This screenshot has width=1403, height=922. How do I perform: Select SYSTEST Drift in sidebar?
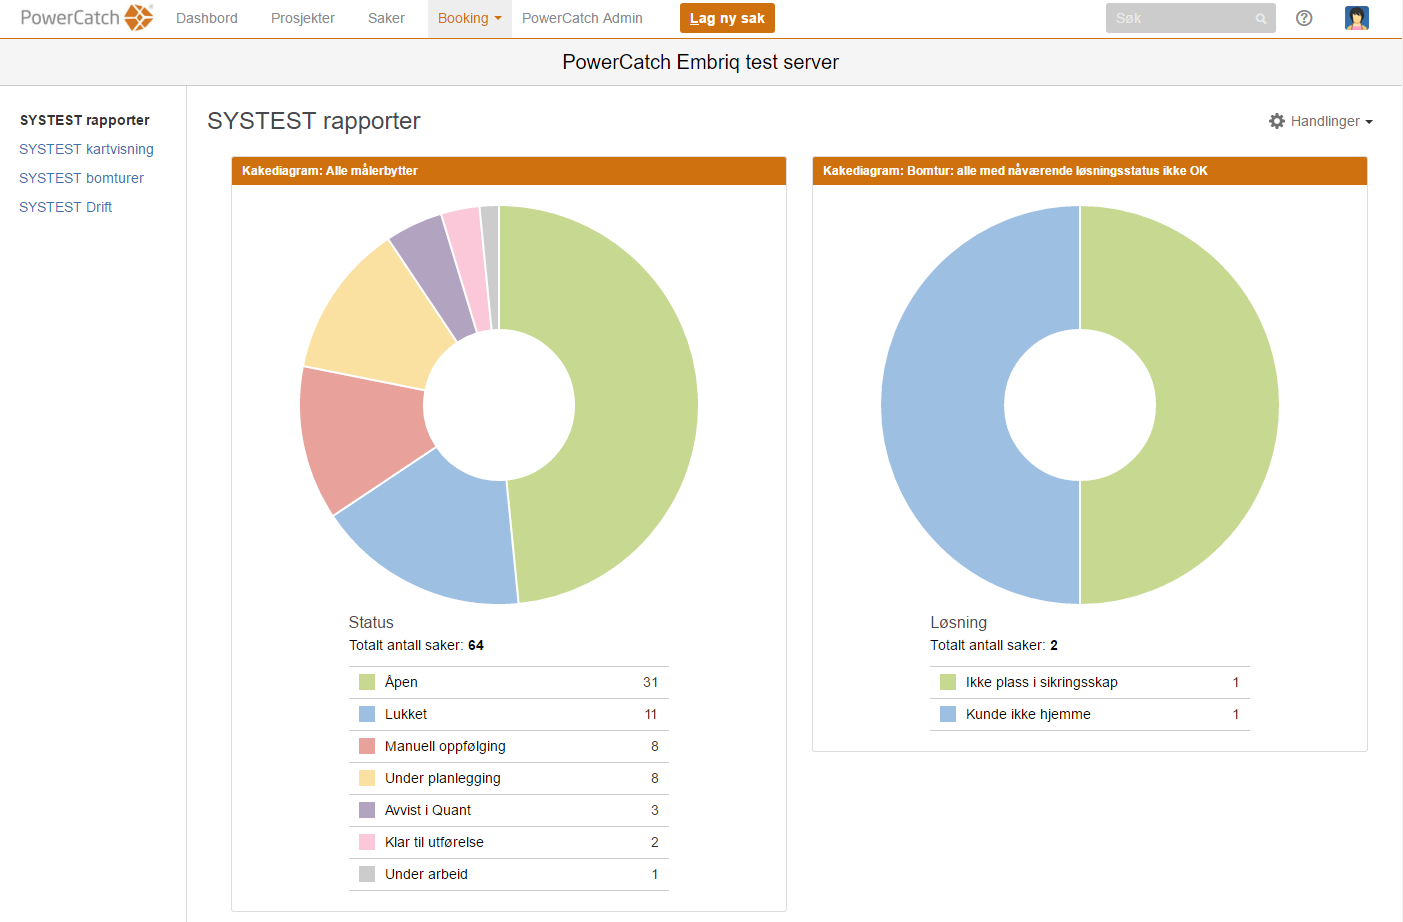coord(65,207)
